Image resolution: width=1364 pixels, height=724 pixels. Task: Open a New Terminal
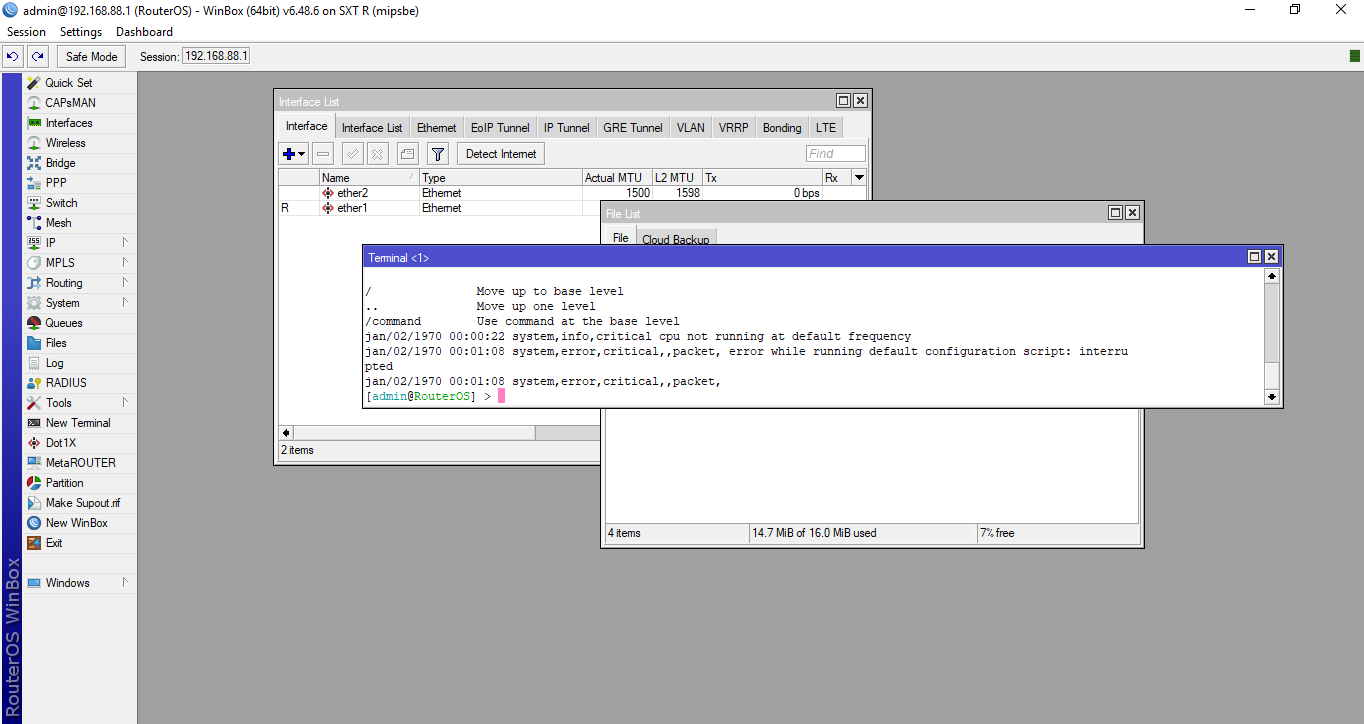click(77, 423)
